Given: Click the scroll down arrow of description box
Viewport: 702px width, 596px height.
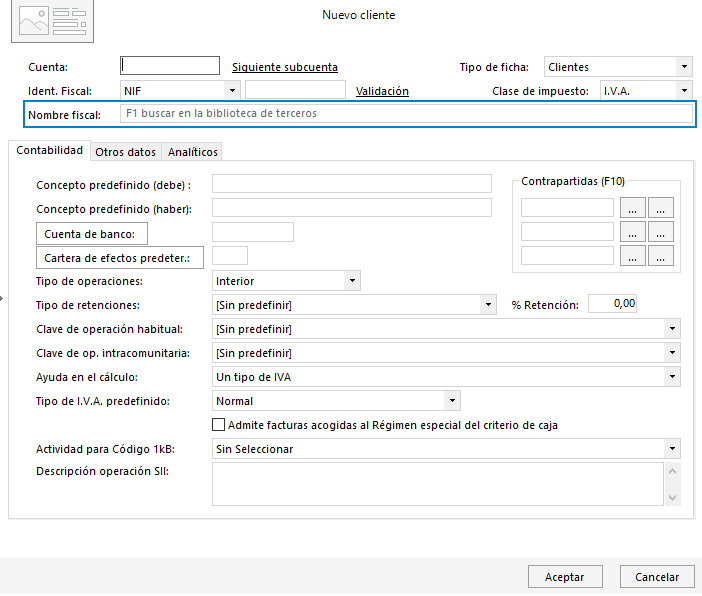Looking at the screenshot, I should (672, 497).
